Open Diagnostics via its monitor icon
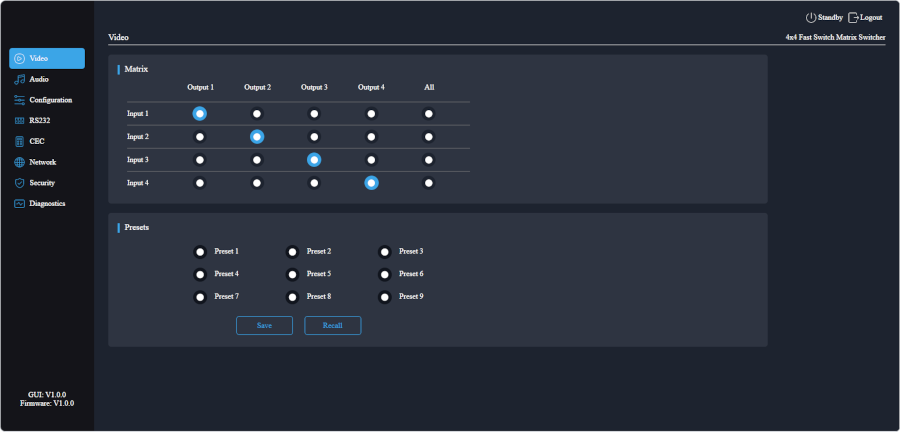900x432 pixels. (x=19, y=204)
